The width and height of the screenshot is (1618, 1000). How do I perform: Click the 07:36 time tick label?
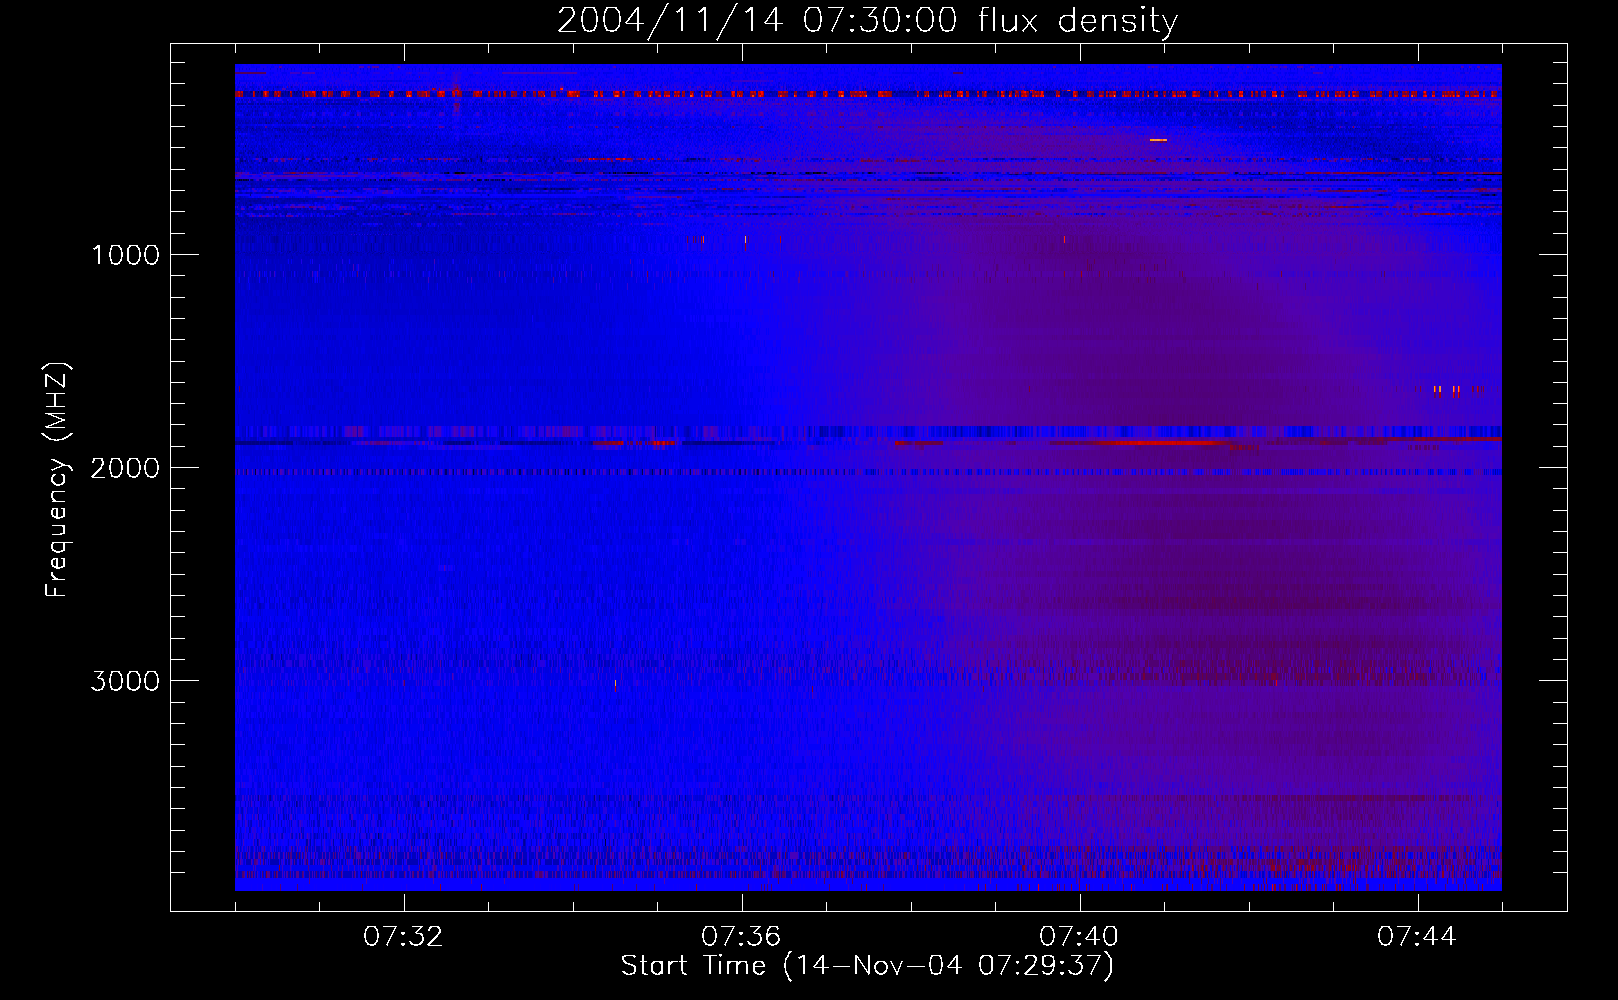click(741, 937)
